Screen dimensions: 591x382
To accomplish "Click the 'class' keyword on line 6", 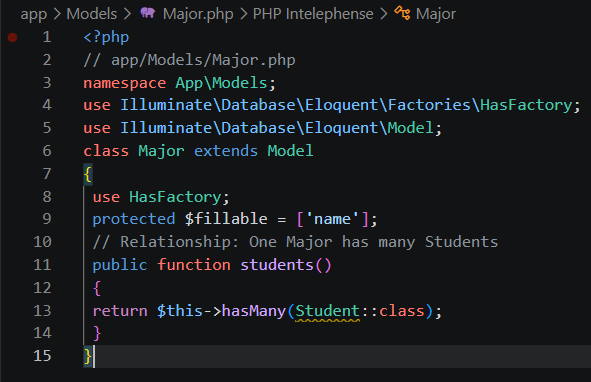I will (106, 151).
